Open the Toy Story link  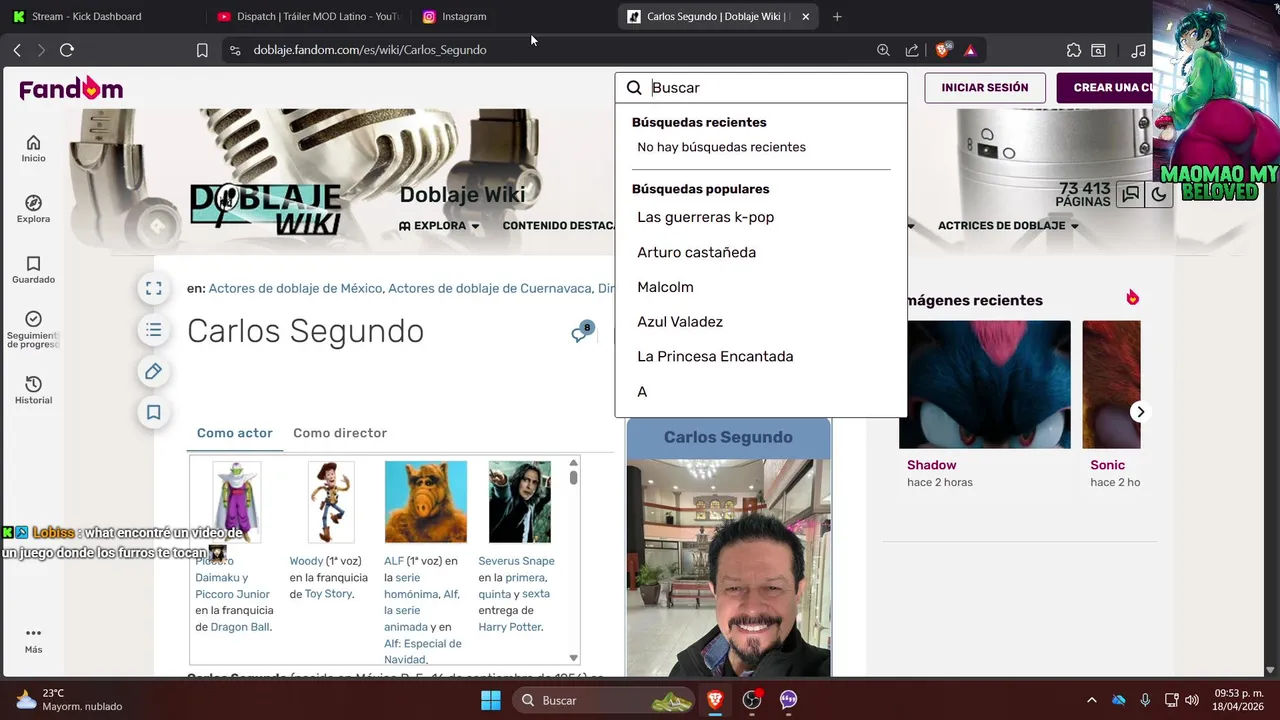coord(328,594)
